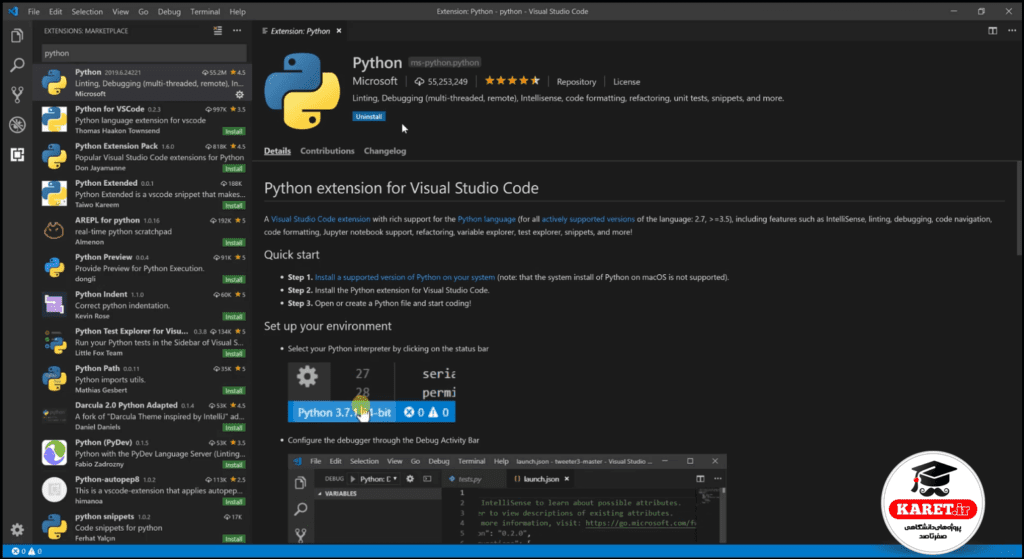Switch to the Changelog tab
This screenshot has width=1024, height=559.
[385, 151]
